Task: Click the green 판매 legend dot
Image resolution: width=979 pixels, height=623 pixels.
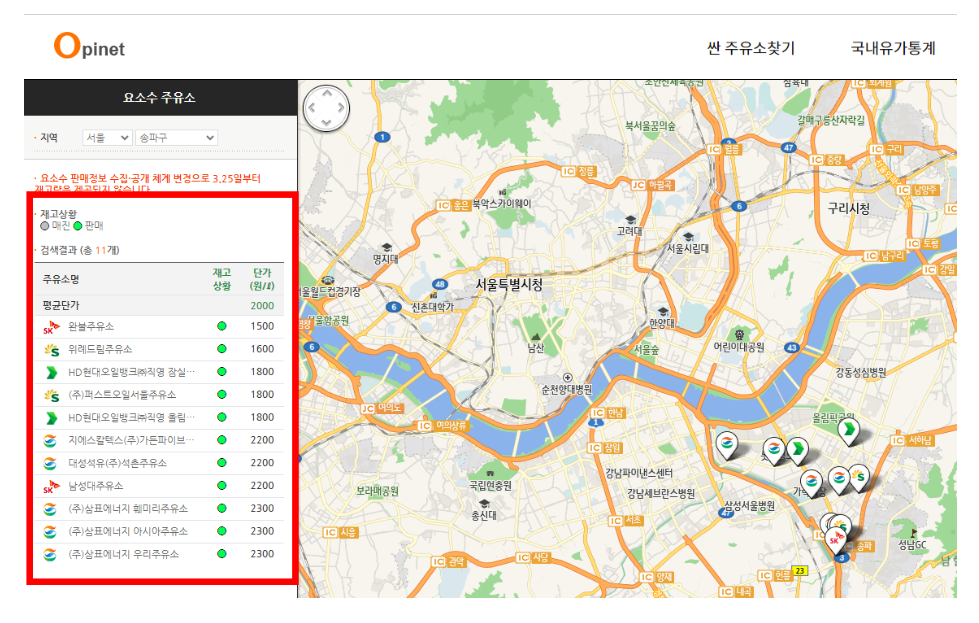Action: pyautogui.click(x=78, y=226)
